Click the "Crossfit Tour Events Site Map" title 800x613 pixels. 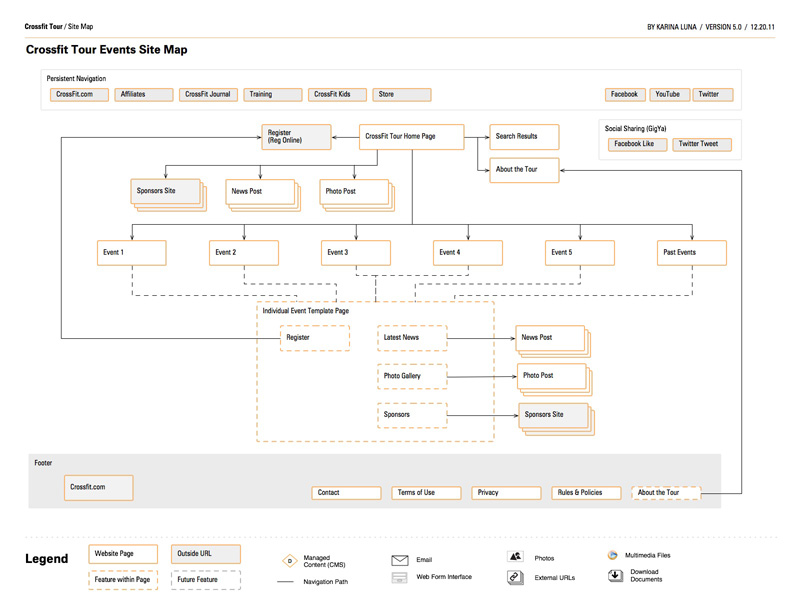pos(107,50)
